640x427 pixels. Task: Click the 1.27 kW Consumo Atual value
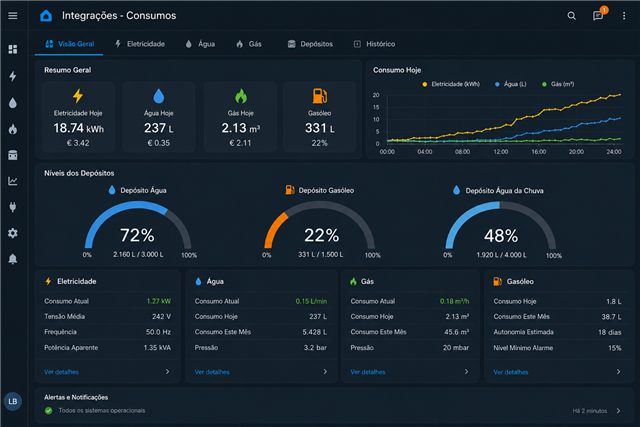coord(159,301)
